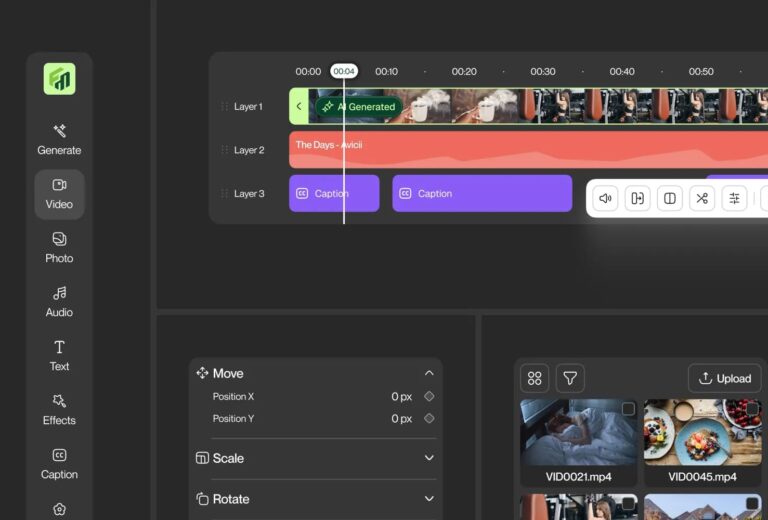Click the split clip icon in floating toolbar
Image resolution: width=768 pixels, height=520 pixels.
[670, 198]
